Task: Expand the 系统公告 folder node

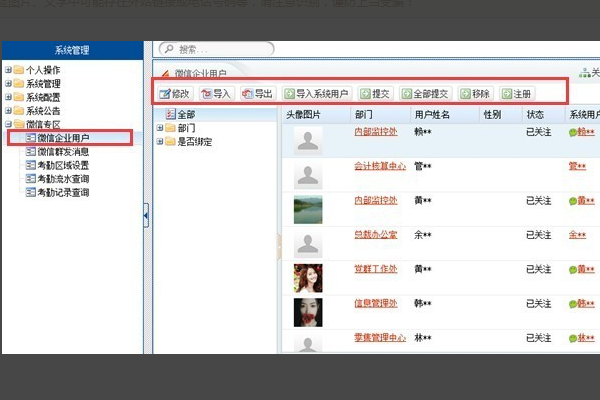Action: (8, 111)
